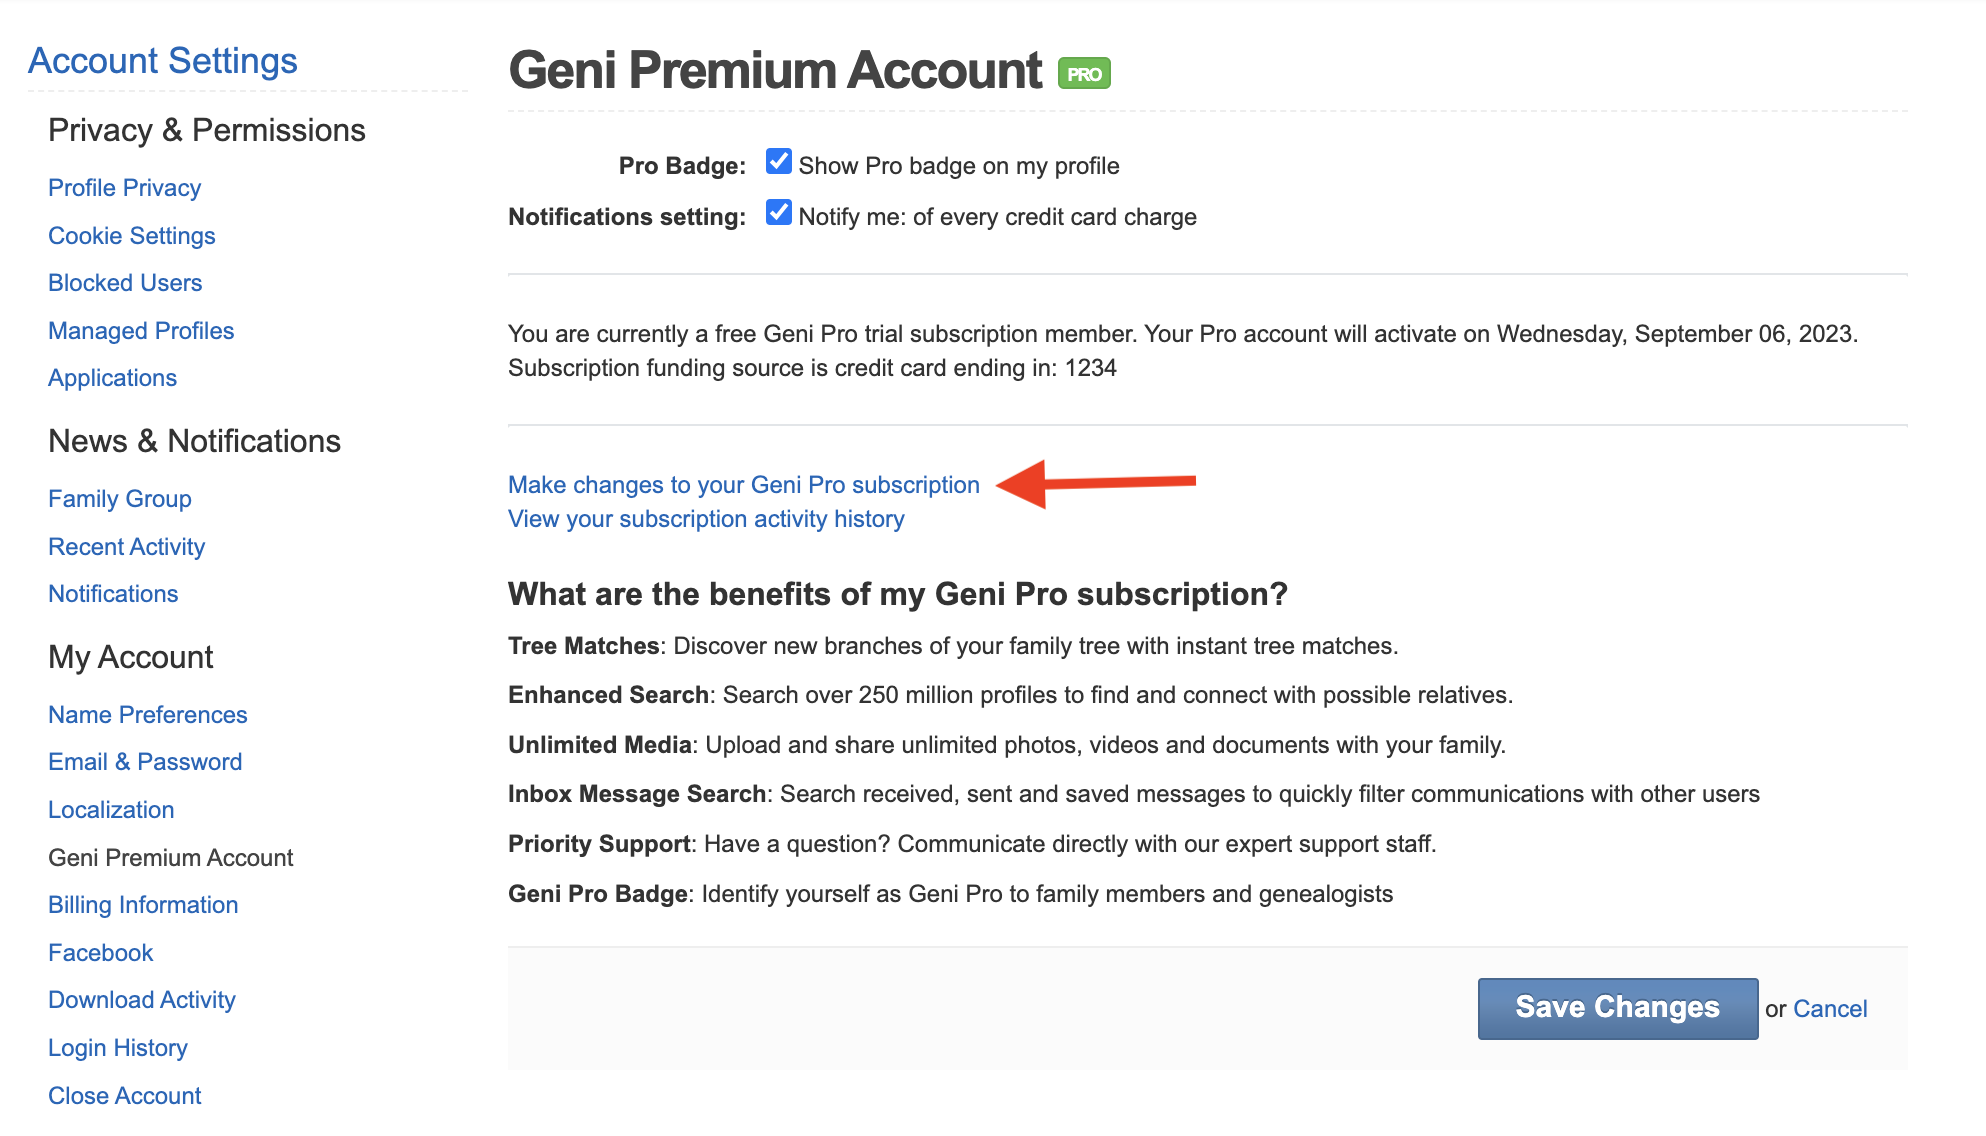1986x1136 pixels.
Task: Cancel the account changes
Action: pyautogui.click(x=1830, y=1009)
